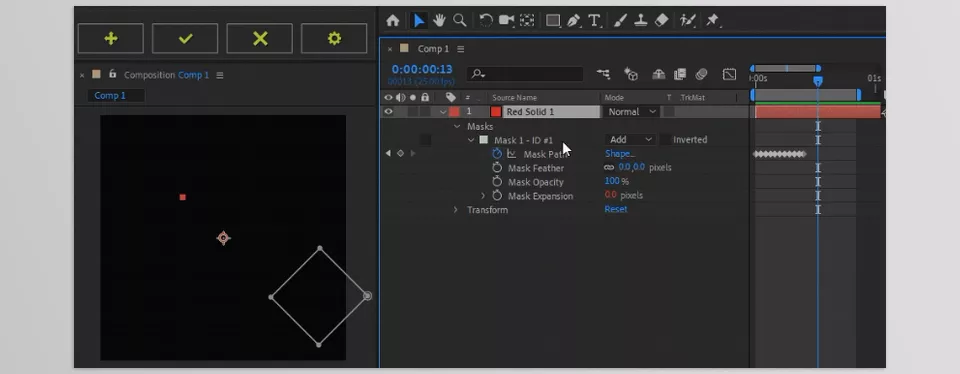Toggle the Motion Blur switch icon

(x=701, y=74)
